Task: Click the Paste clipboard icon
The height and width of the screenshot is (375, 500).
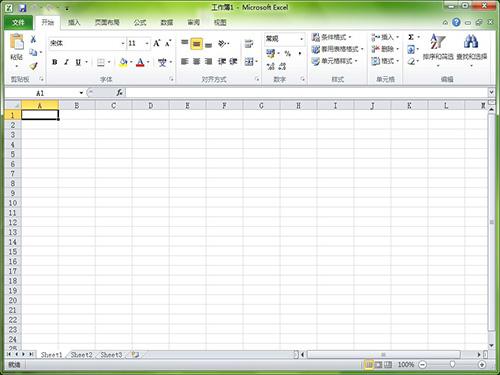Action: coord(16,42)
